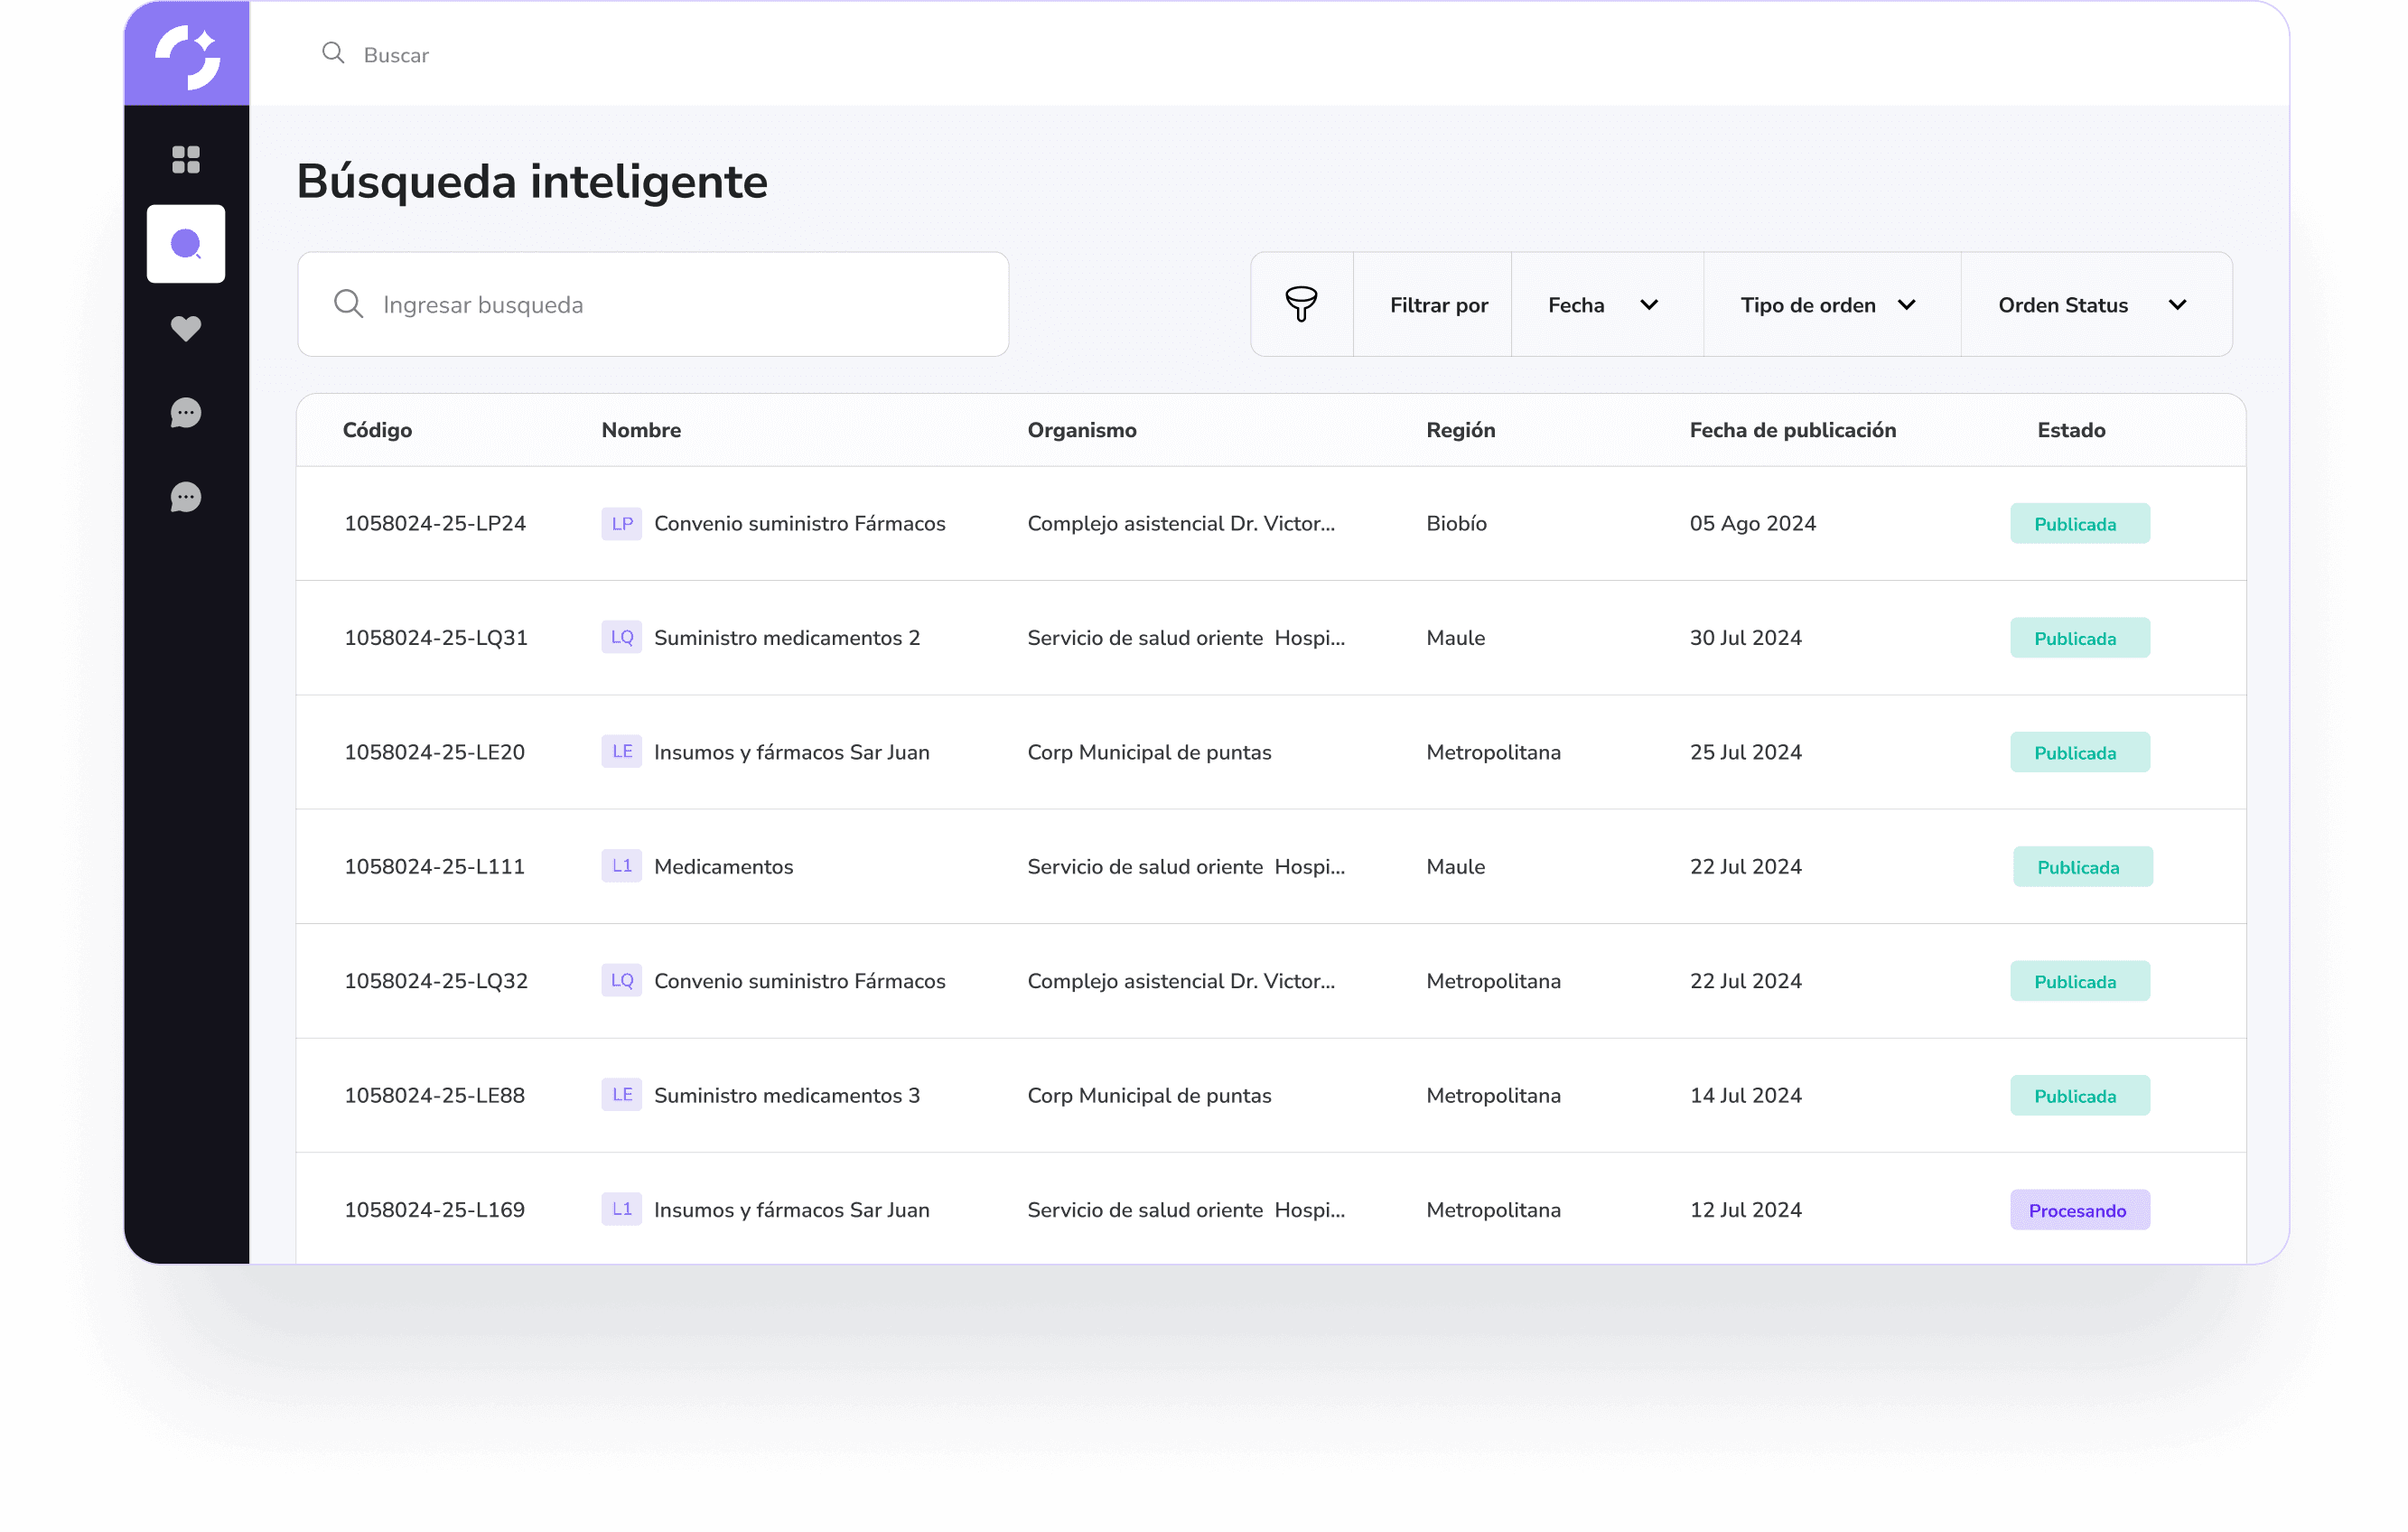
Task: Click L1 badge next to Medicamentos
Action: click(x=621, y=866)
